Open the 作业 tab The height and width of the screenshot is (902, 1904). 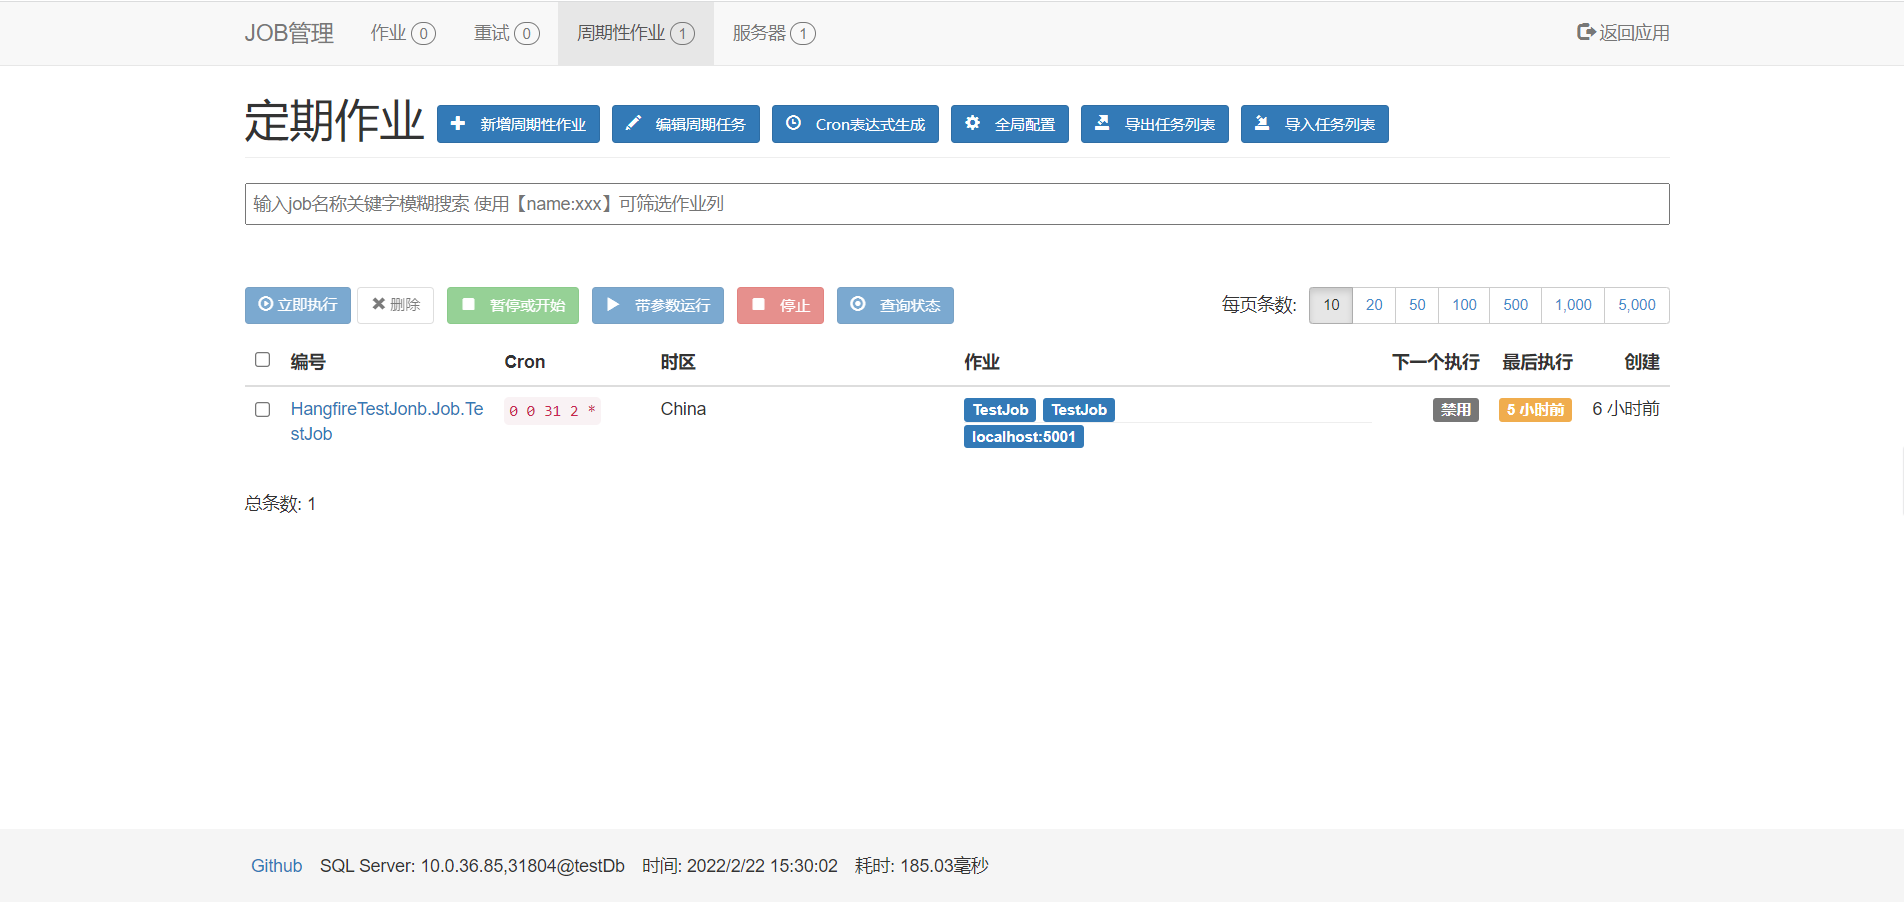[x=401, y=33]
